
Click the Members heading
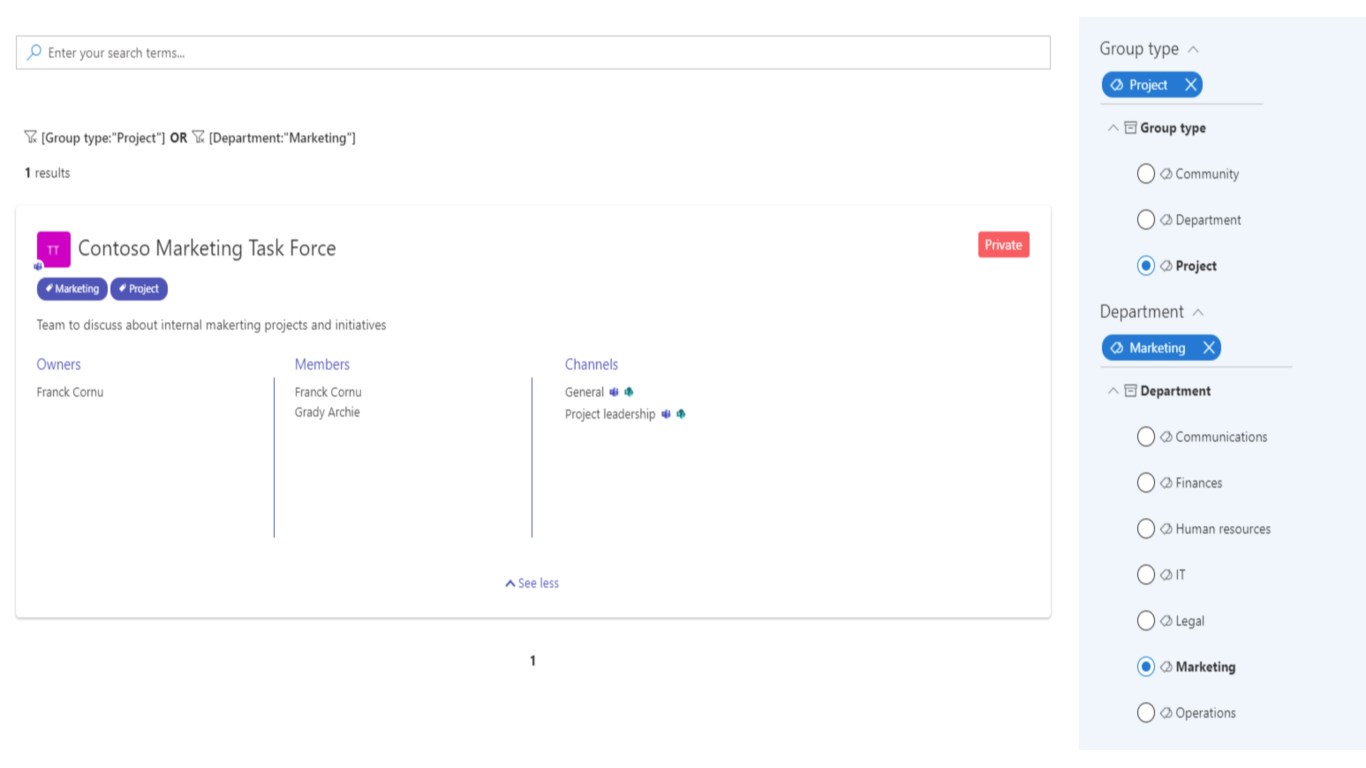tap(322, 364)
